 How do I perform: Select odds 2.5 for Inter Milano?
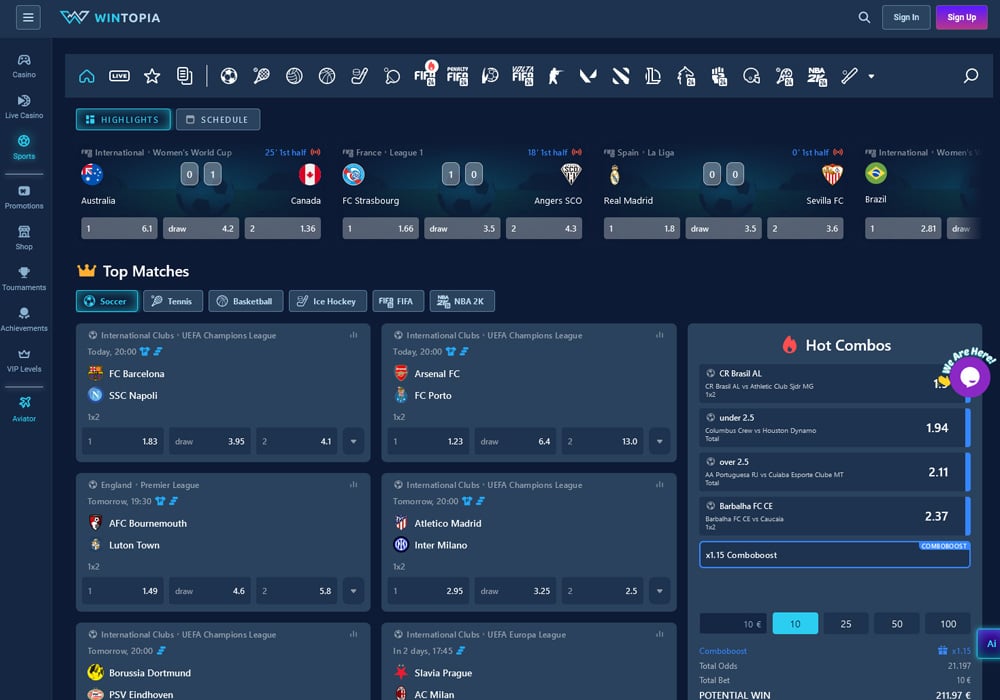[603, 591]
